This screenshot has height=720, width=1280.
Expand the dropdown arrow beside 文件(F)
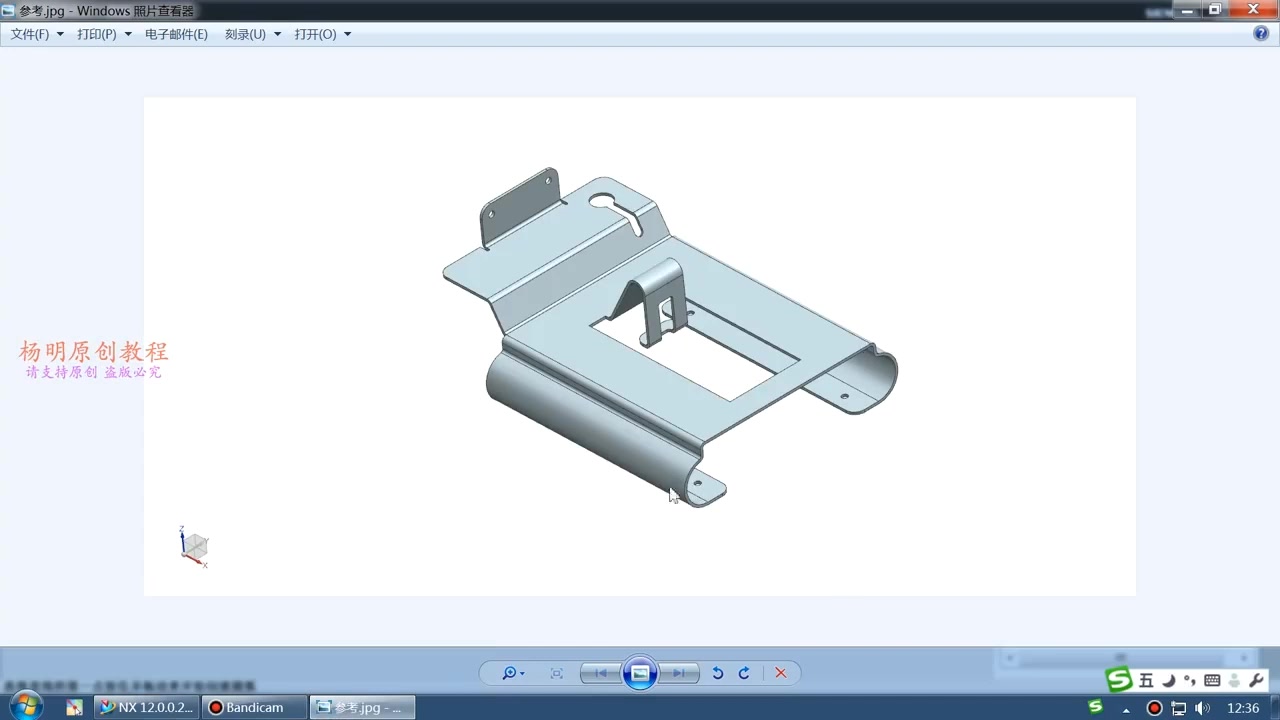click(60, 34)
